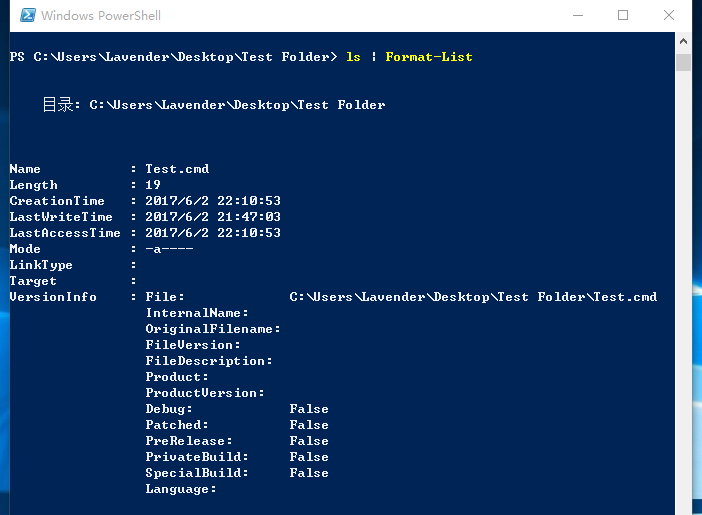702x515 pixels.
Task: Click the 'Test.cmd' Name value
Action: 177,169
